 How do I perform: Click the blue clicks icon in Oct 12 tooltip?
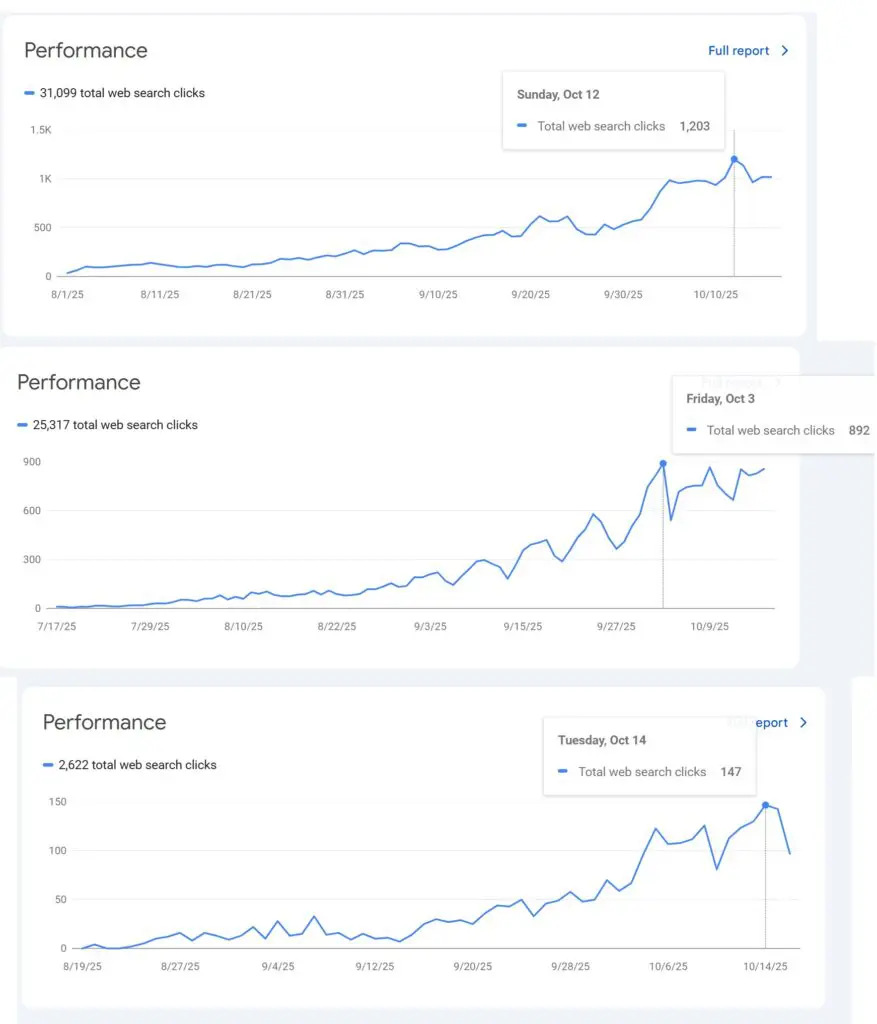point(521,126)
